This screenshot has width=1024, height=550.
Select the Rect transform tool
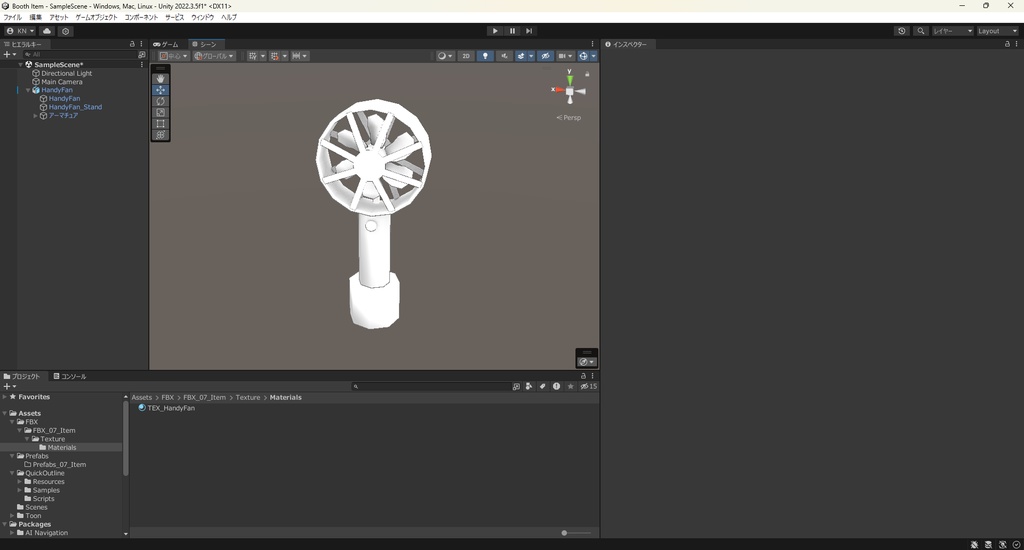pyautogui.click(x=160, y=123)
